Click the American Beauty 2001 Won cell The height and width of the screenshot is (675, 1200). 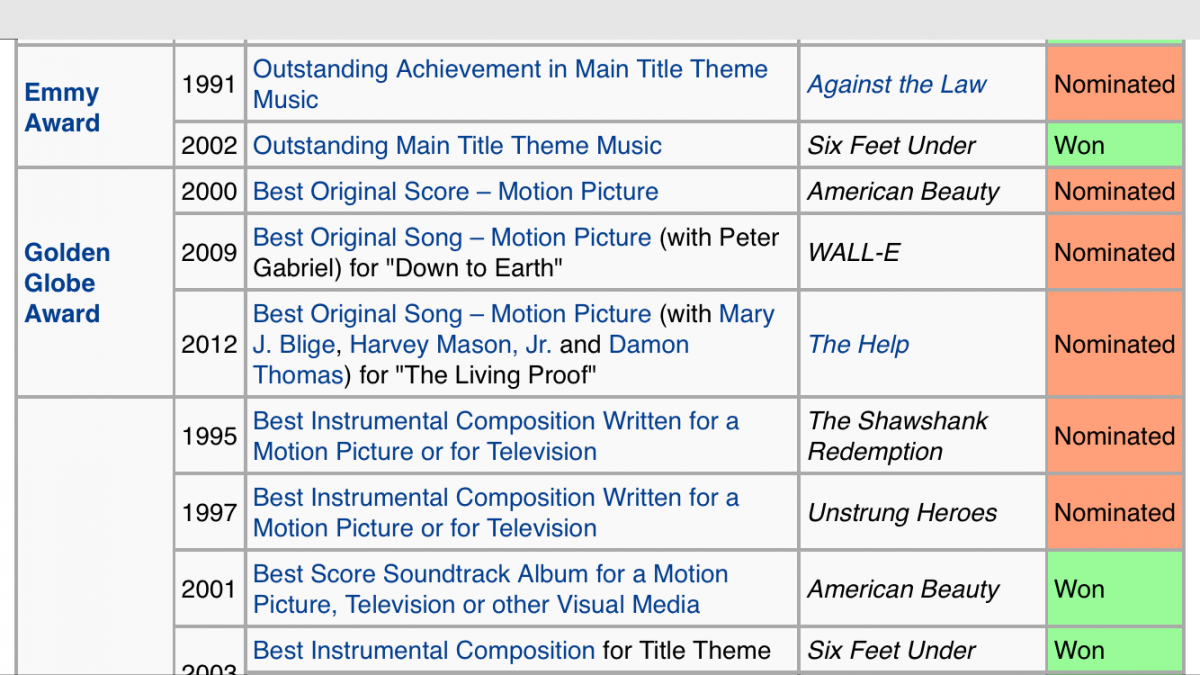(1114, 589)
